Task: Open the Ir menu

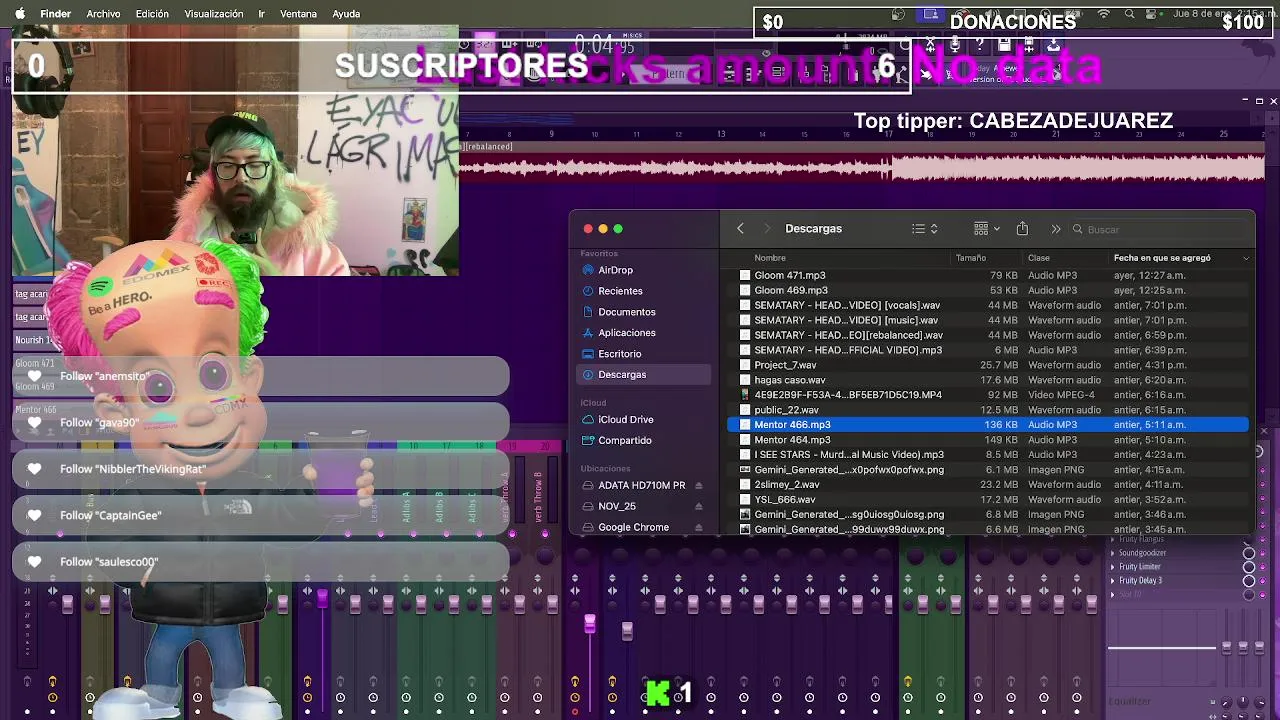Action: coord(261,14)
